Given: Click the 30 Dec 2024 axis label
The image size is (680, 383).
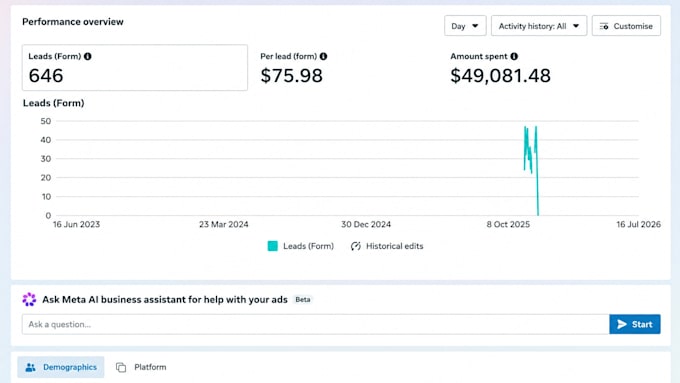Looking at the screenshot, I should click(366, 224).
